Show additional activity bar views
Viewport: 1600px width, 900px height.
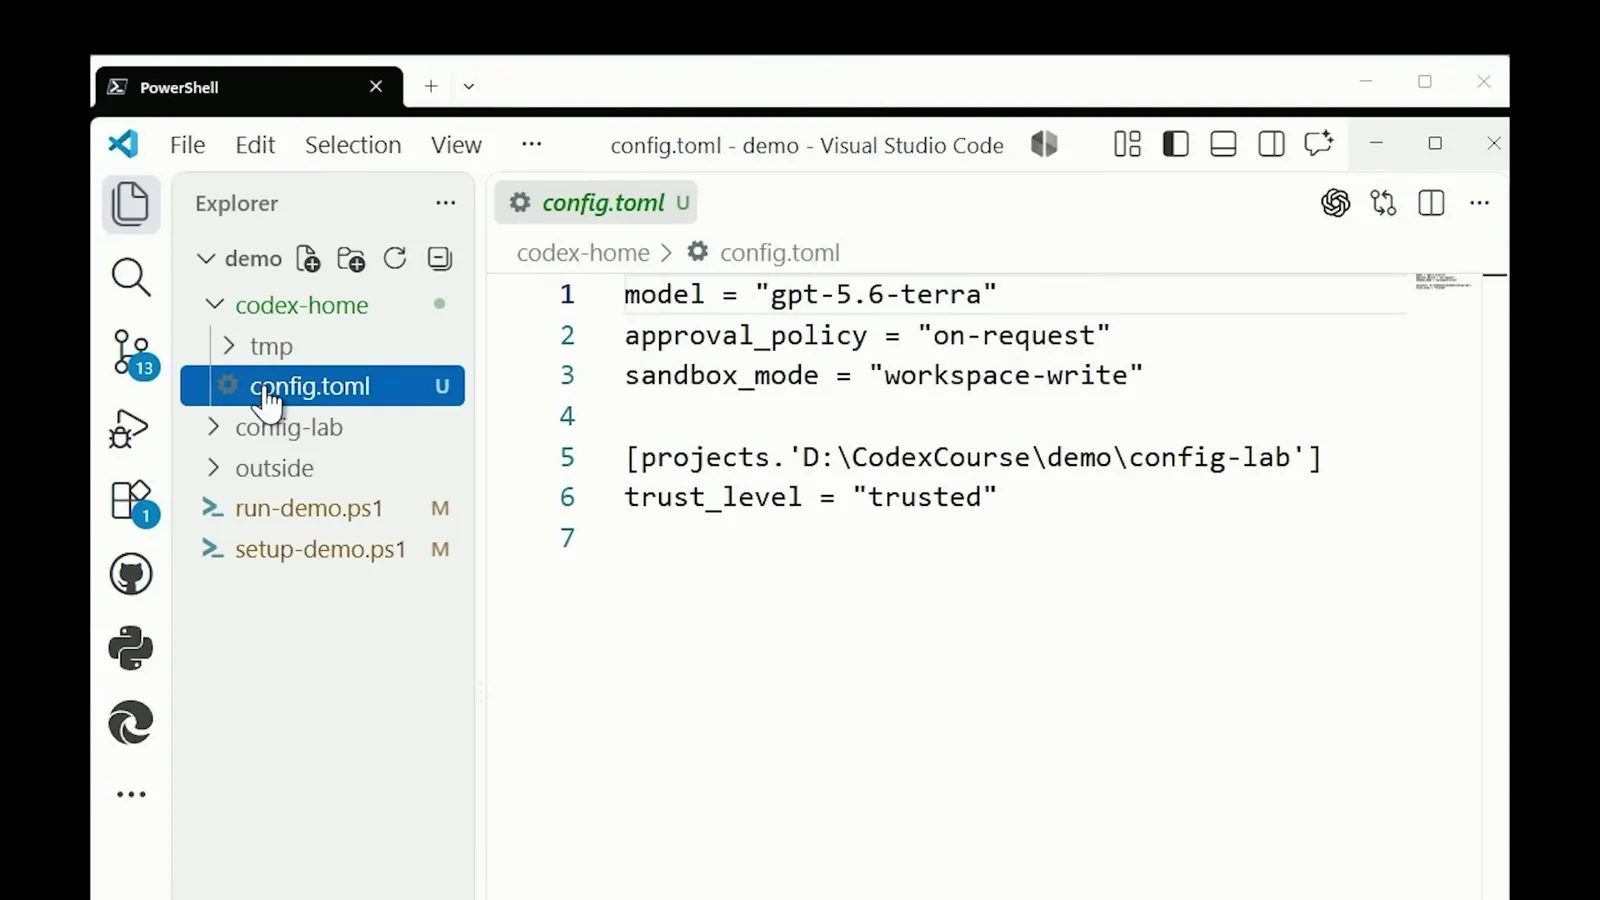coord(131,795)
